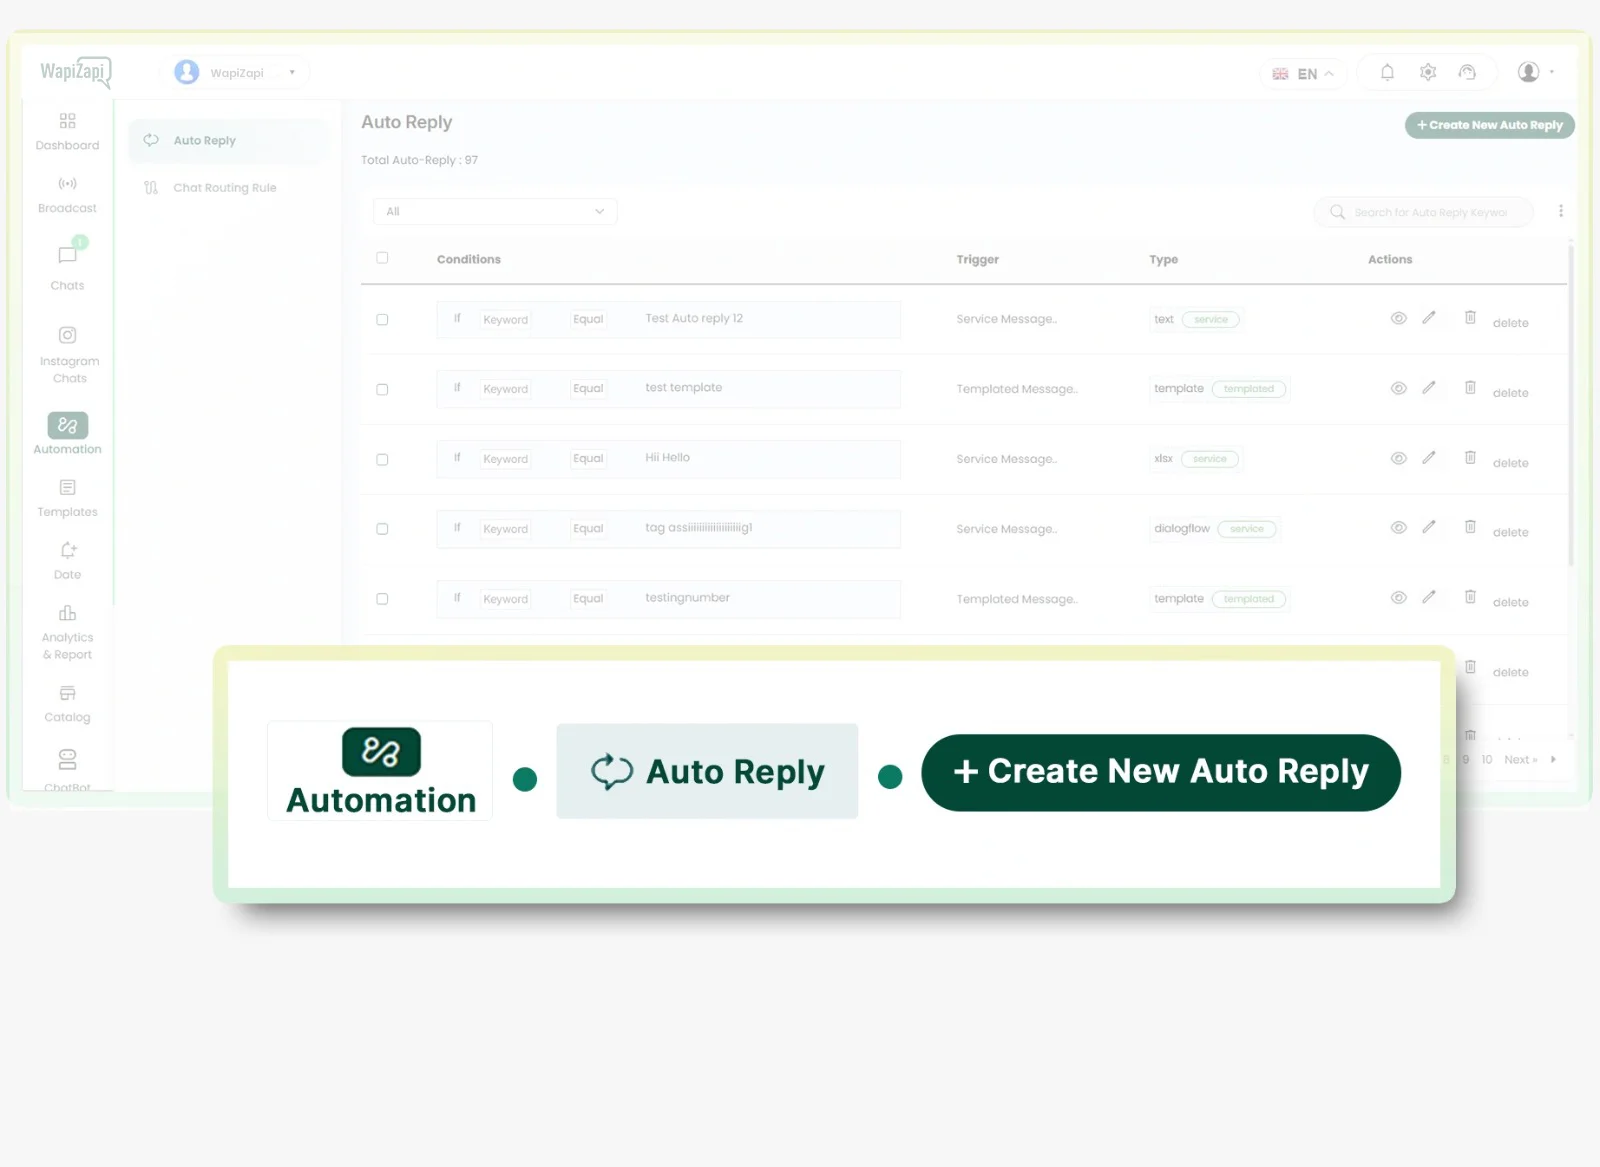Expand the user account dropdown arrow
This screenshot has width=1600, height=1167.
pos(1552,72)
